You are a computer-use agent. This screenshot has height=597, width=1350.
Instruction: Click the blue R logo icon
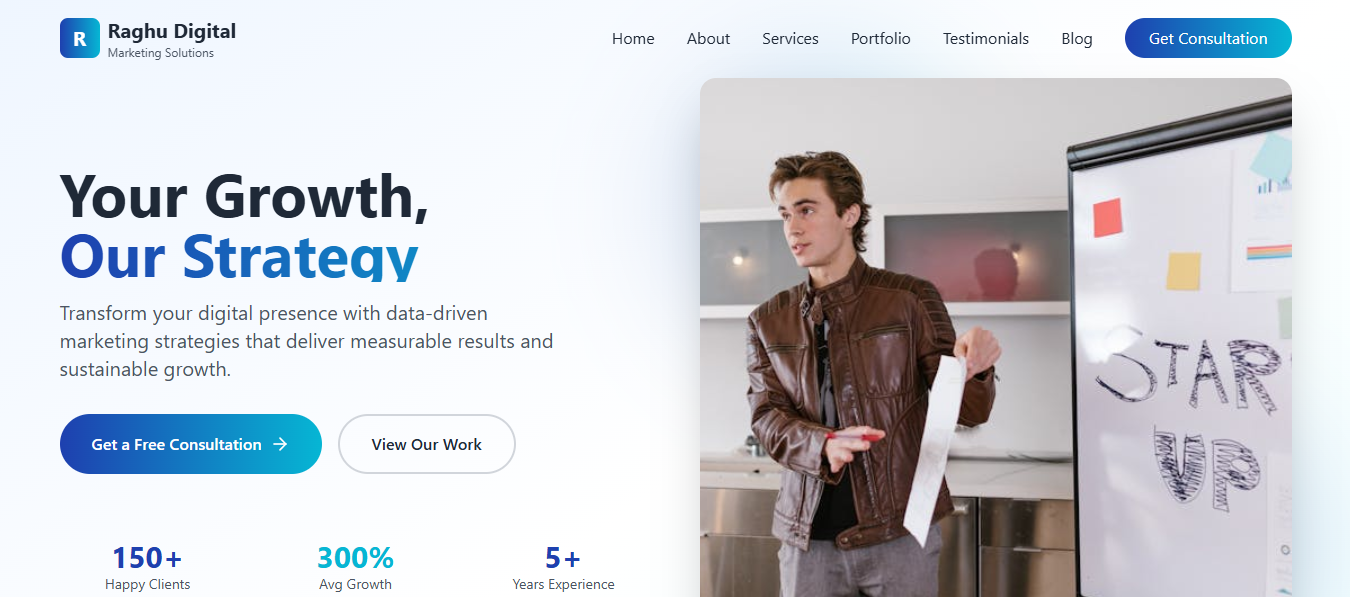(80, 38)
